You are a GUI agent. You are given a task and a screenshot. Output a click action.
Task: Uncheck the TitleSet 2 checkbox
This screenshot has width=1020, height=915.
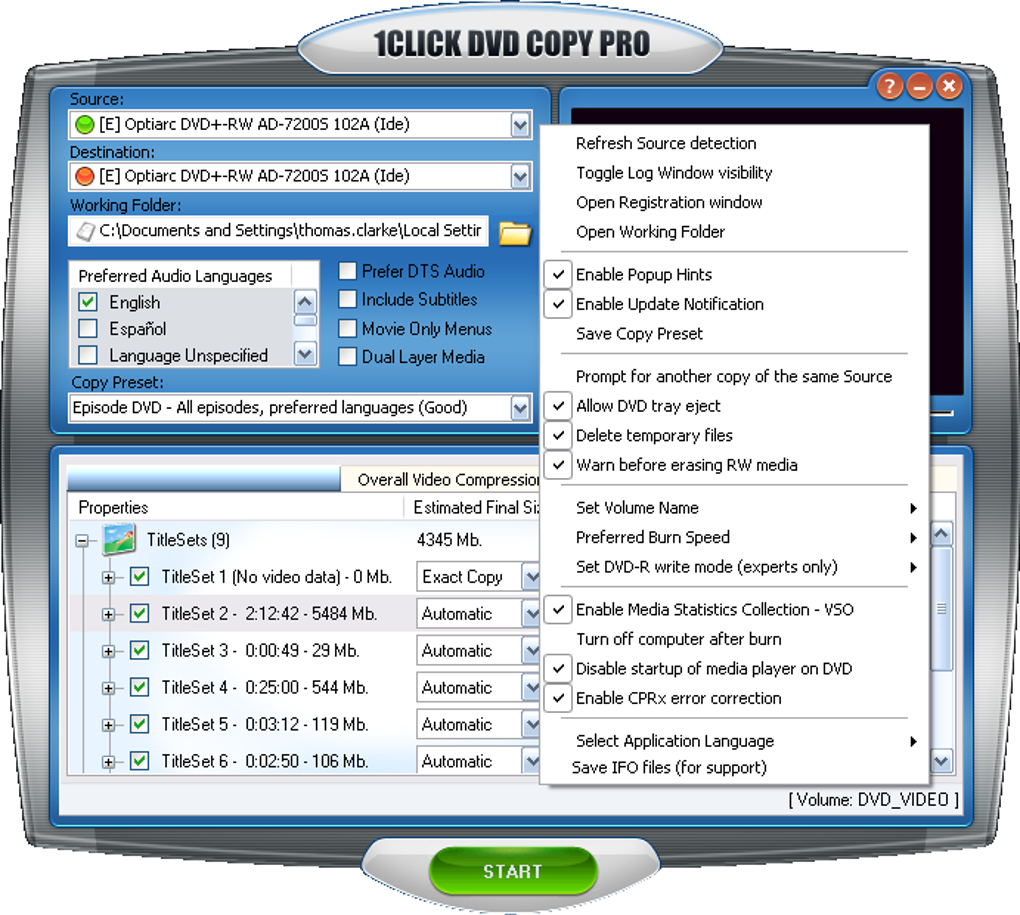click(139, 613)
